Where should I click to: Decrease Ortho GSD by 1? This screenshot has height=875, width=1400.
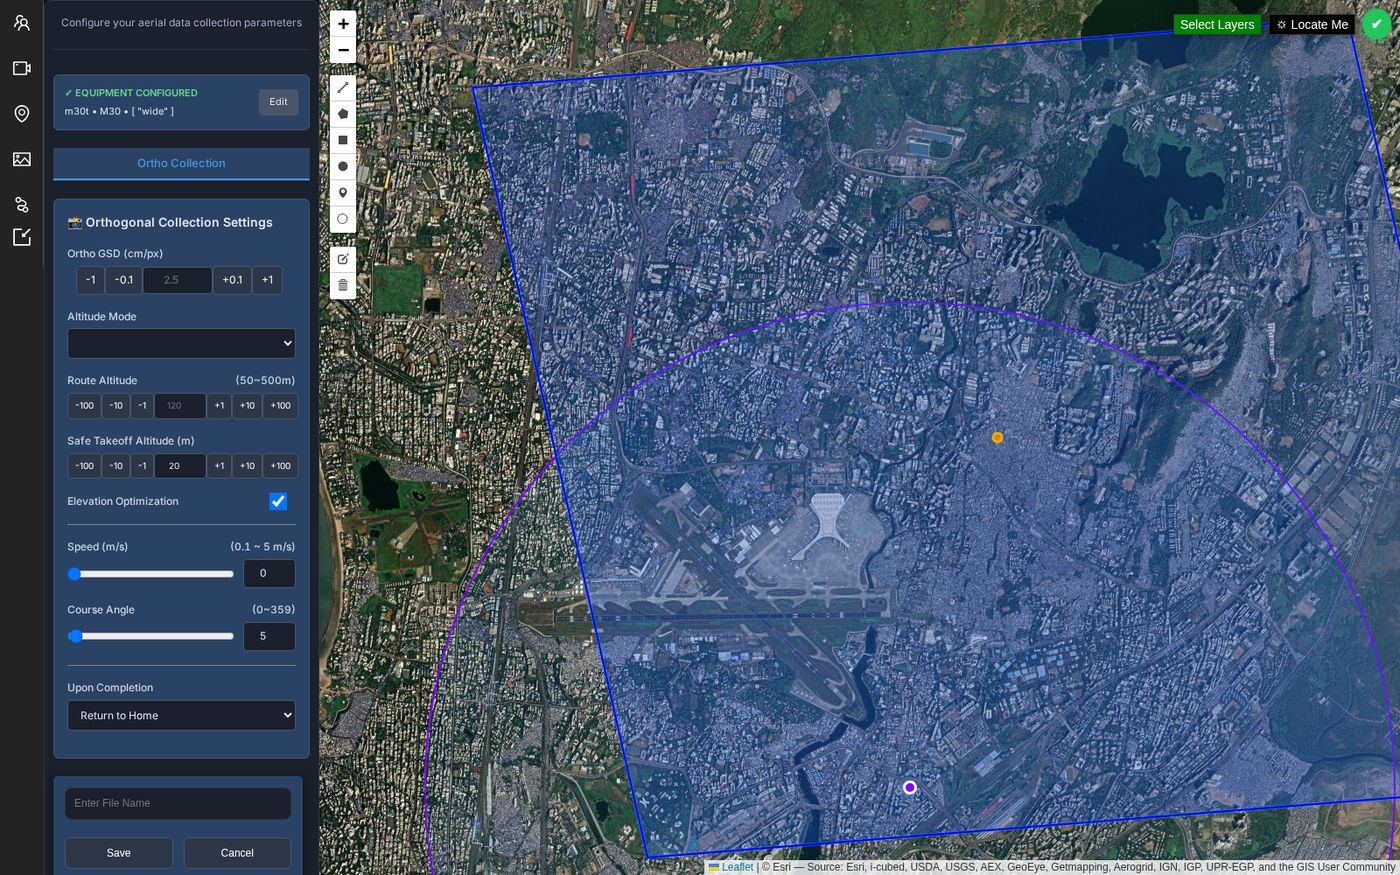[x=90, y=280]
